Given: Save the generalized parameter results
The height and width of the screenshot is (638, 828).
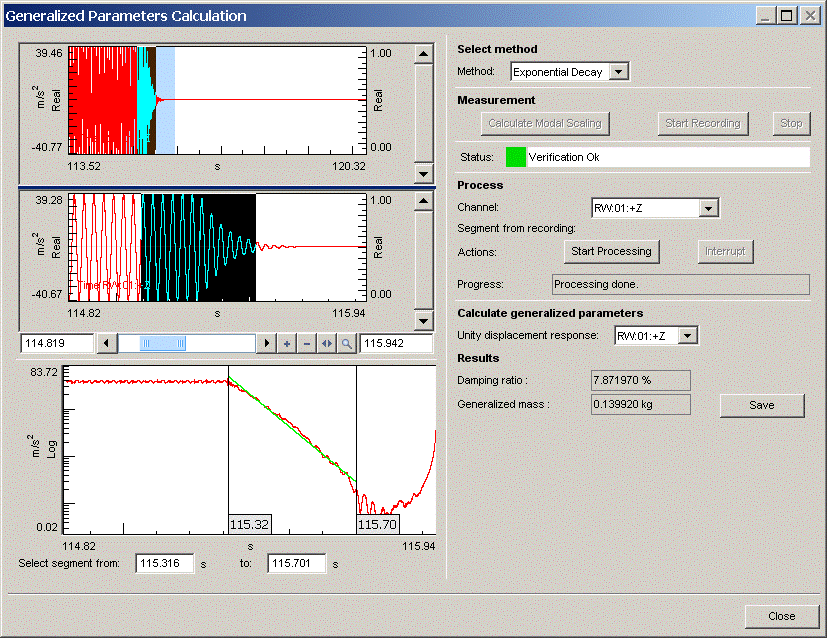Looking at the screenshot, I should pyautogui.click(x=761, y=405).
